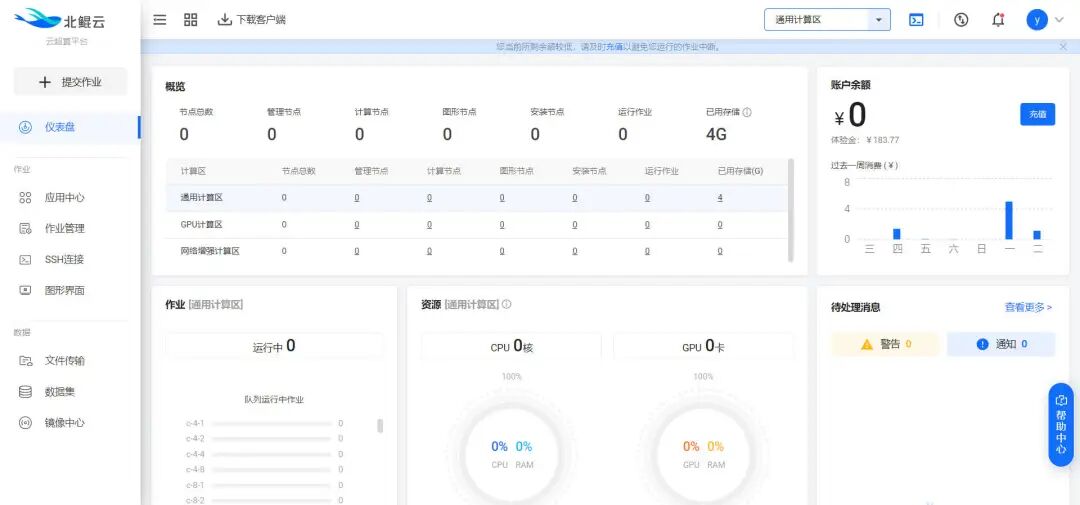Click the download icon beside 下载客户端
Screen dimensions: 1080x505
click(x=225, y=20)
